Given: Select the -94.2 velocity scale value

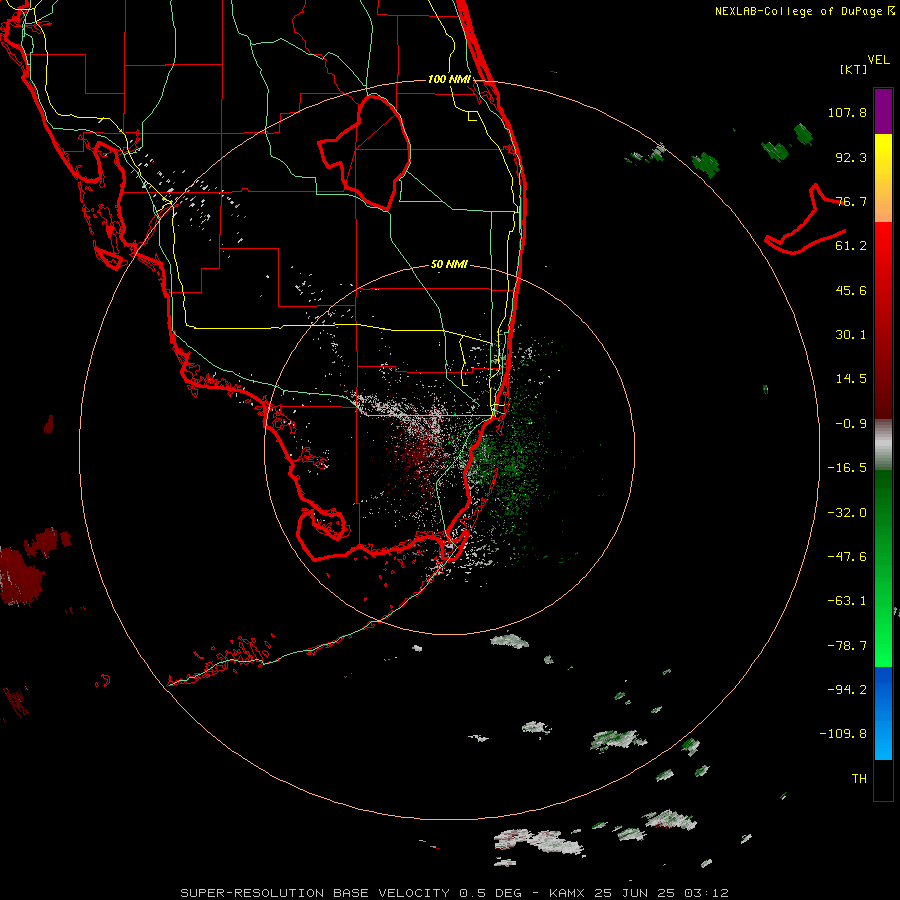Looking at the screenshot, I should (x=847, y=689).
